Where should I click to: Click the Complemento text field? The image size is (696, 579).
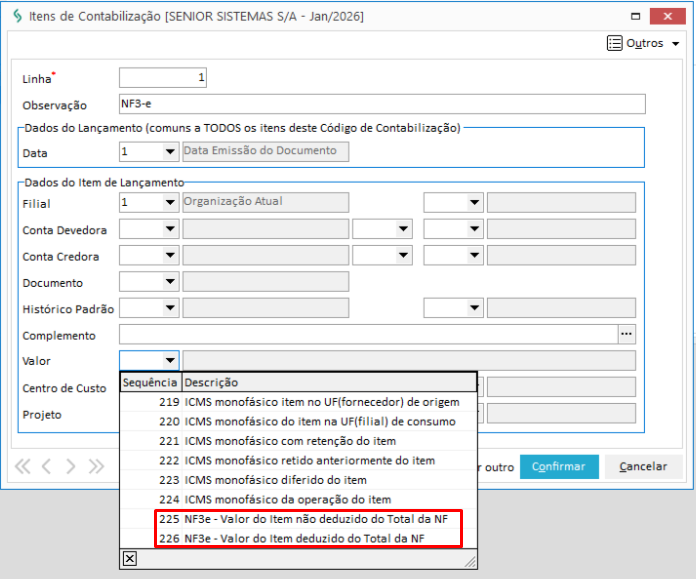coord(368,334)
